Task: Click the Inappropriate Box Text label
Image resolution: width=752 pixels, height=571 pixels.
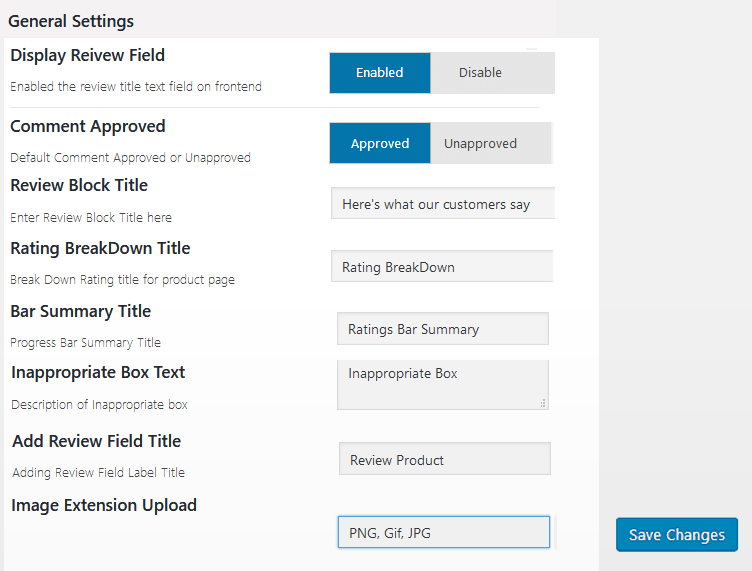Action: coord(98,373)
